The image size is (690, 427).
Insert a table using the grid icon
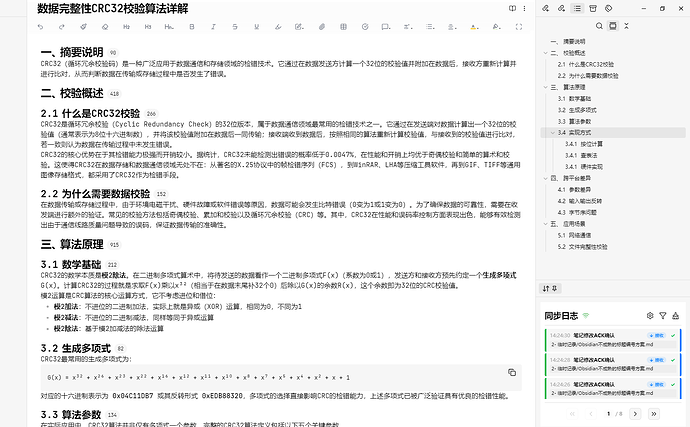coord(343,27)
